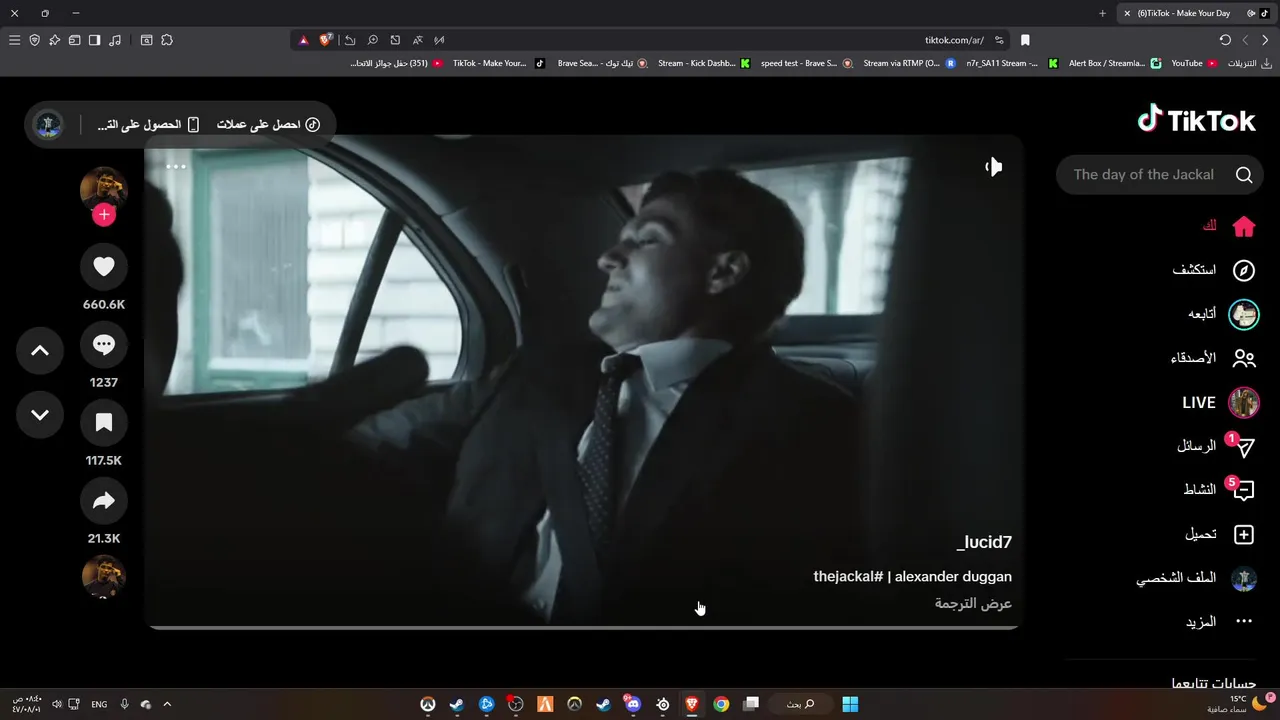This screenshot has width=1280, height=720.
Task: Reload the page
Action: (x=1225, y=40)
